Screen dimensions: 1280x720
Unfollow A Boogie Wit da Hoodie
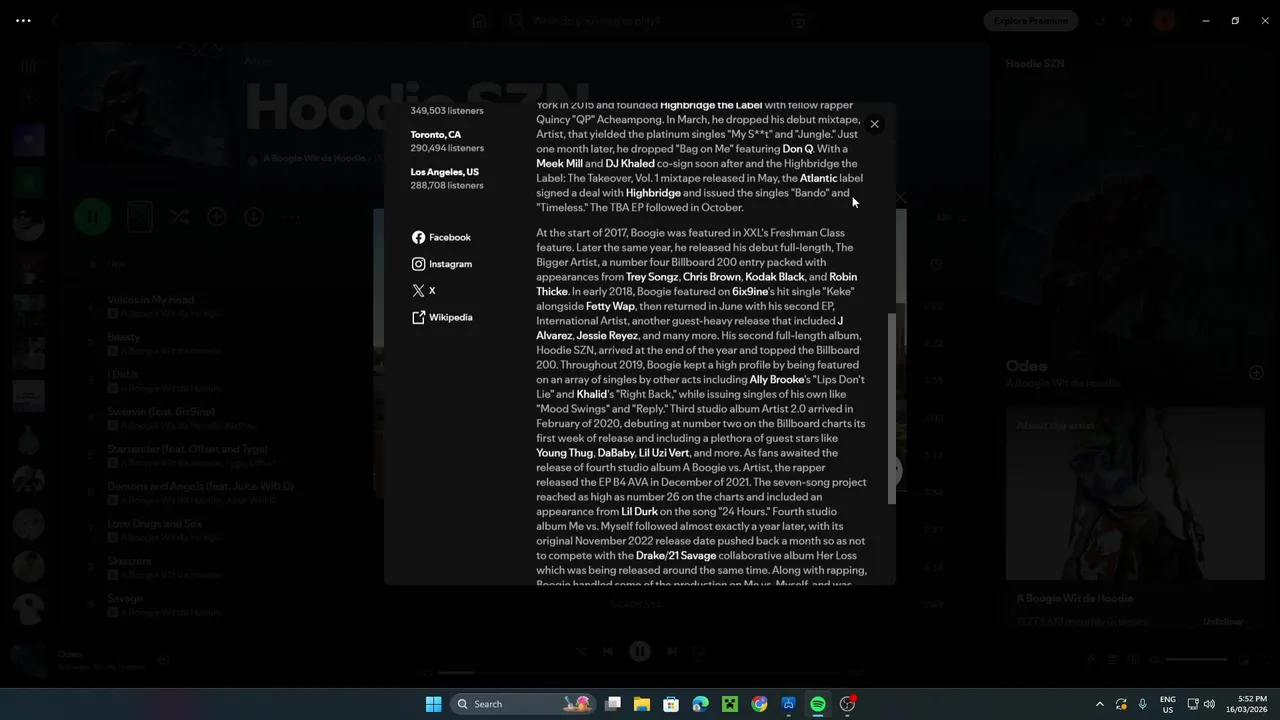(x=1222, y=621)
